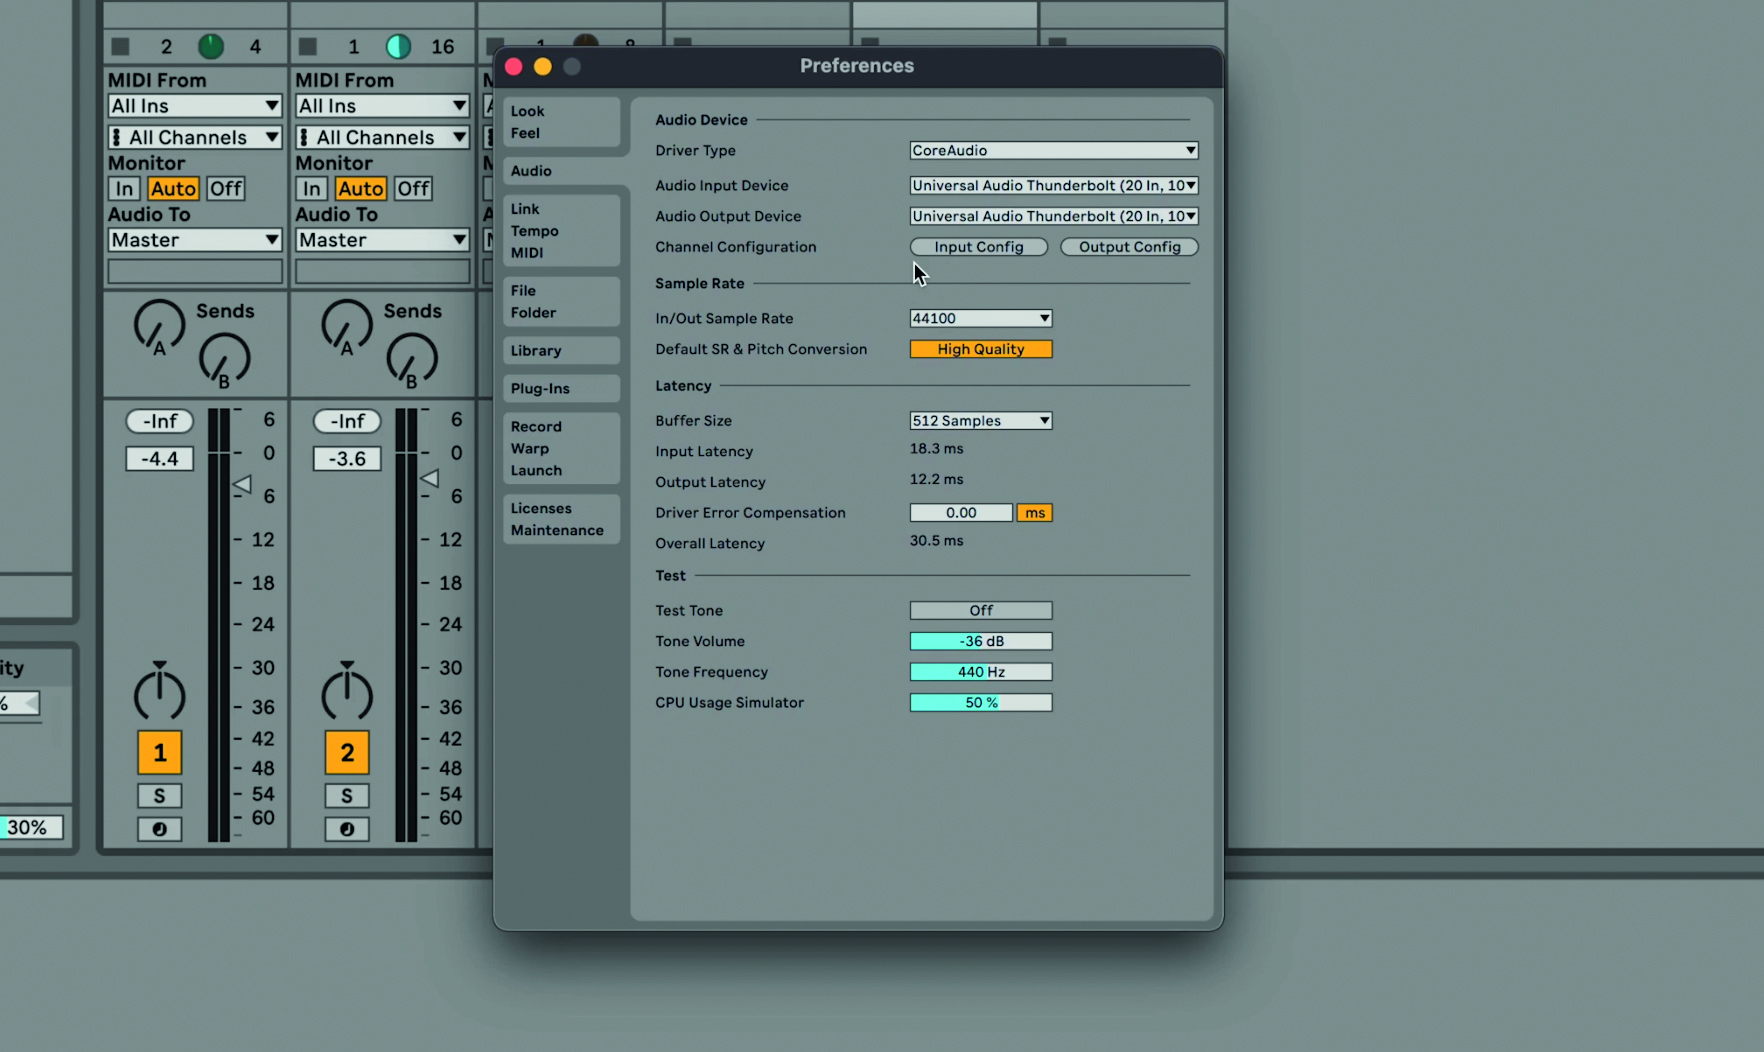The image size is (1764, 1052).
Task: Set track 2 monitor to Auto
Action: tap(360, 189)
